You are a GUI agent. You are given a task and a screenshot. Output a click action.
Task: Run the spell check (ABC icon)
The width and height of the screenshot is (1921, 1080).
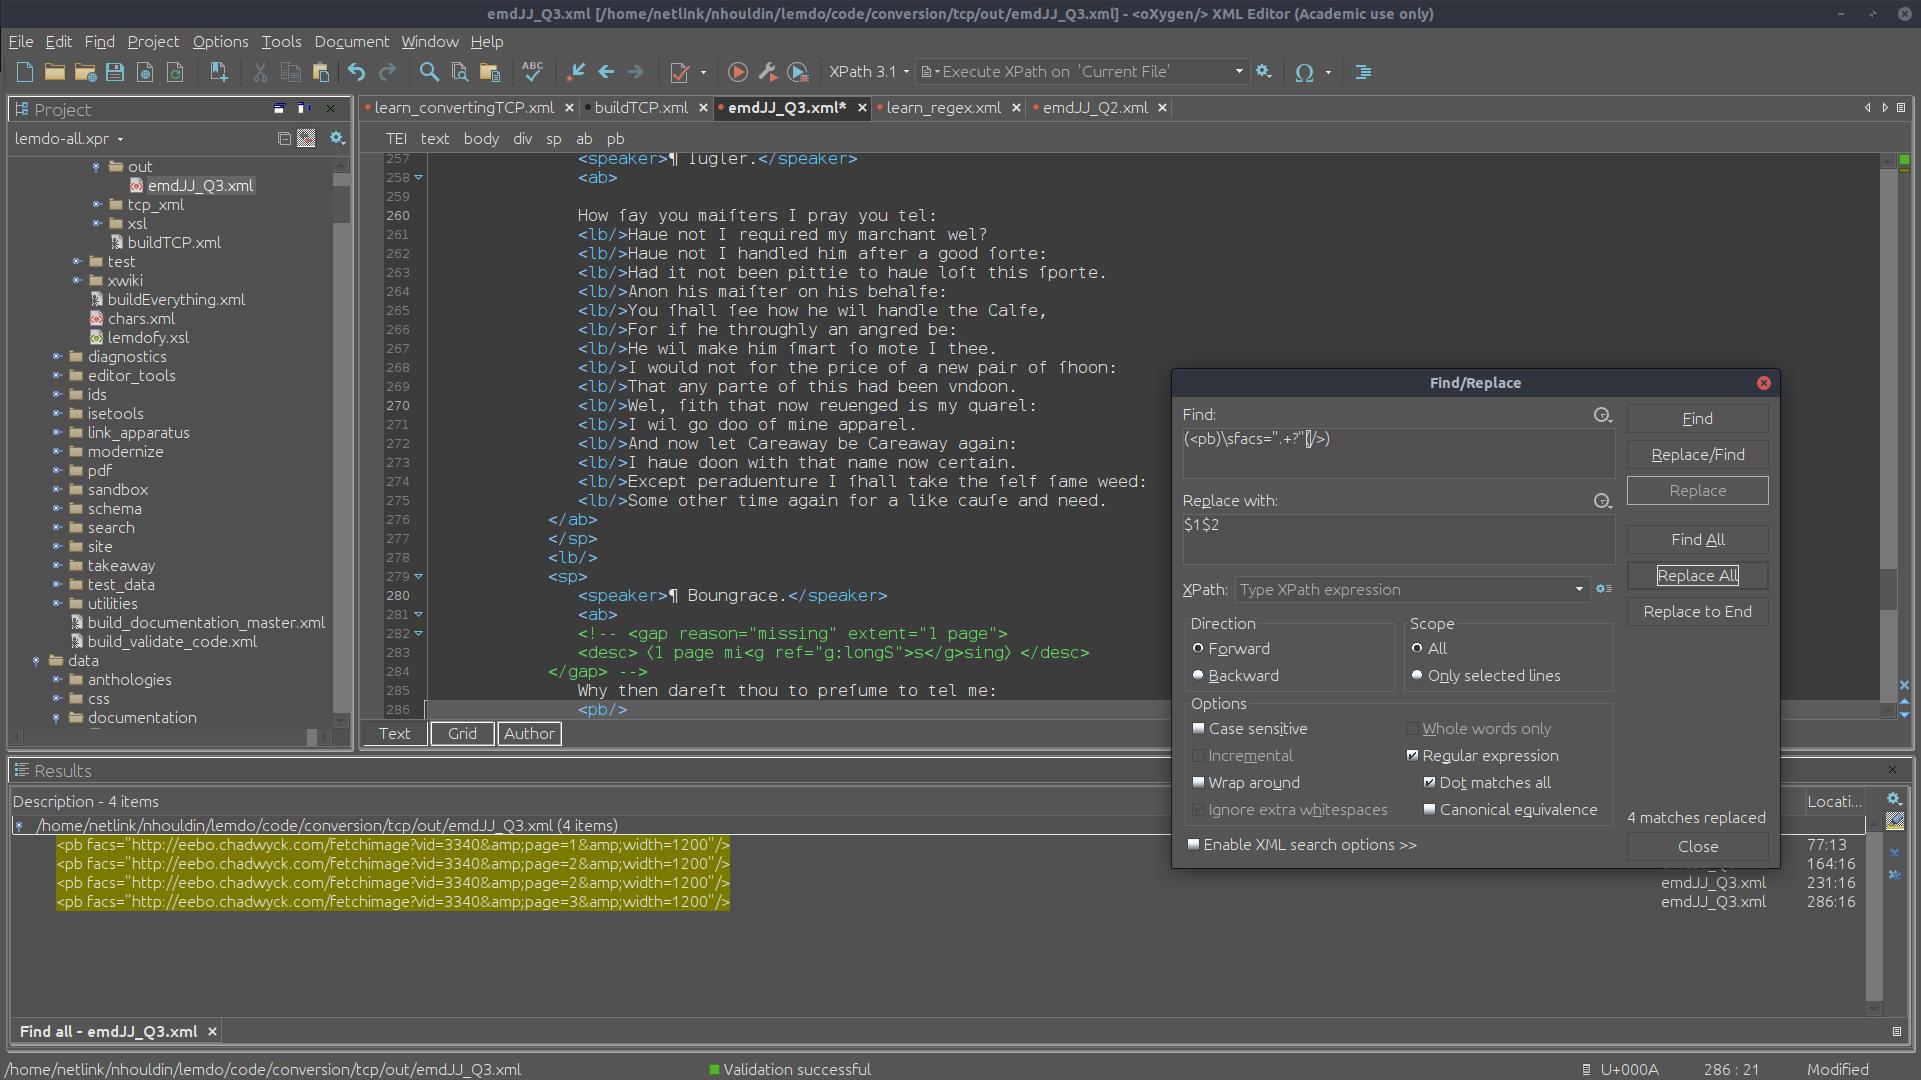point(533,71)
